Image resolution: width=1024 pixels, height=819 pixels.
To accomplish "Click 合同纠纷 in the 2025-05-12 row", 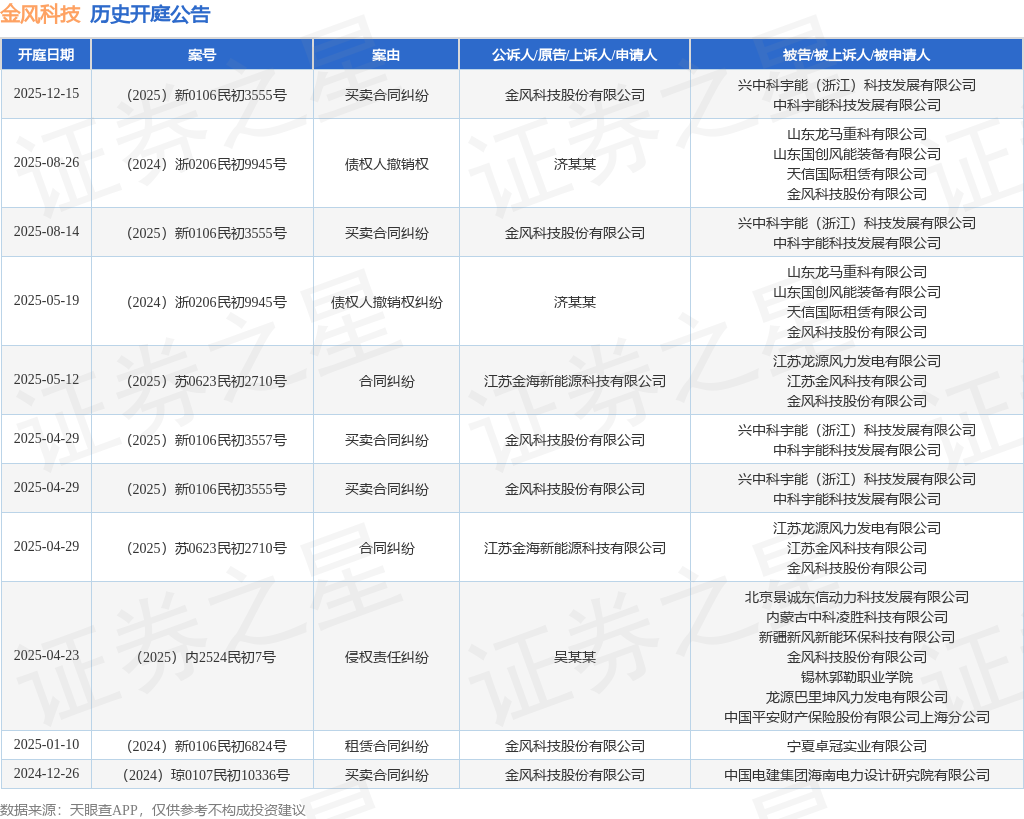I will 387,381.
